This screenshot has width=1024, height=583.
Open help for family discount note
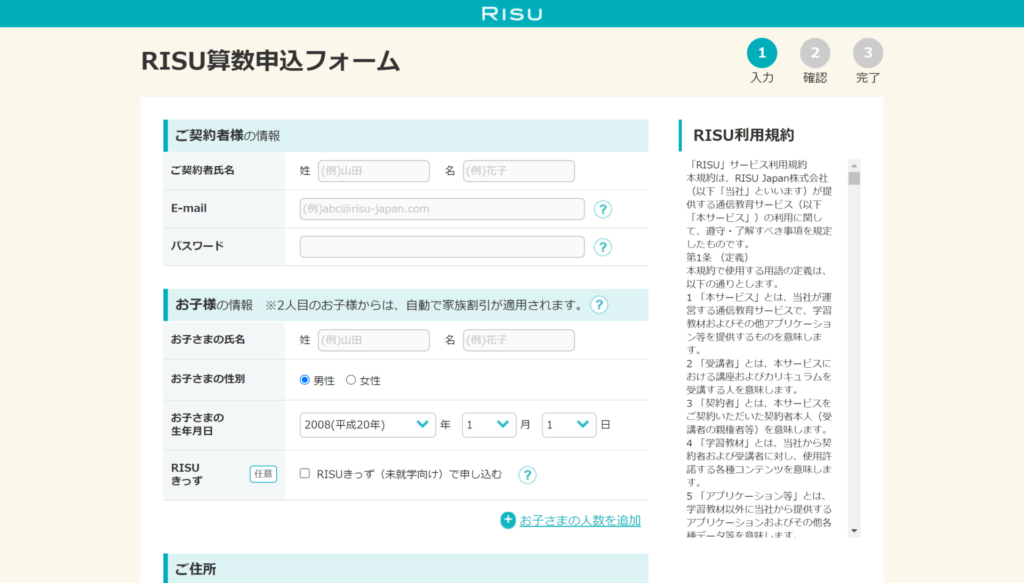click(599, 305)
